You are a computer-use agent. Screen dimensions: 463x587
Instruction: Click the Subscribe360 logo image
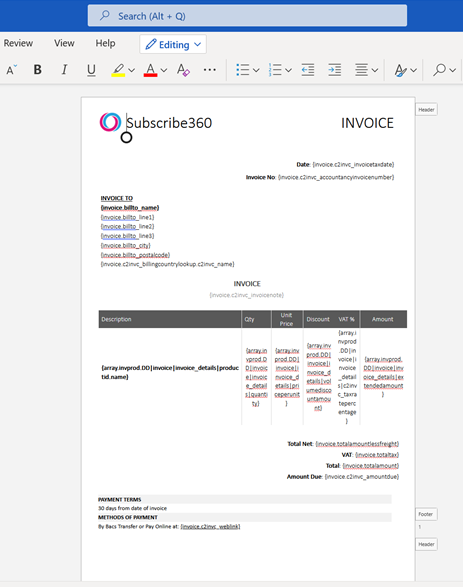coord(110,122)
